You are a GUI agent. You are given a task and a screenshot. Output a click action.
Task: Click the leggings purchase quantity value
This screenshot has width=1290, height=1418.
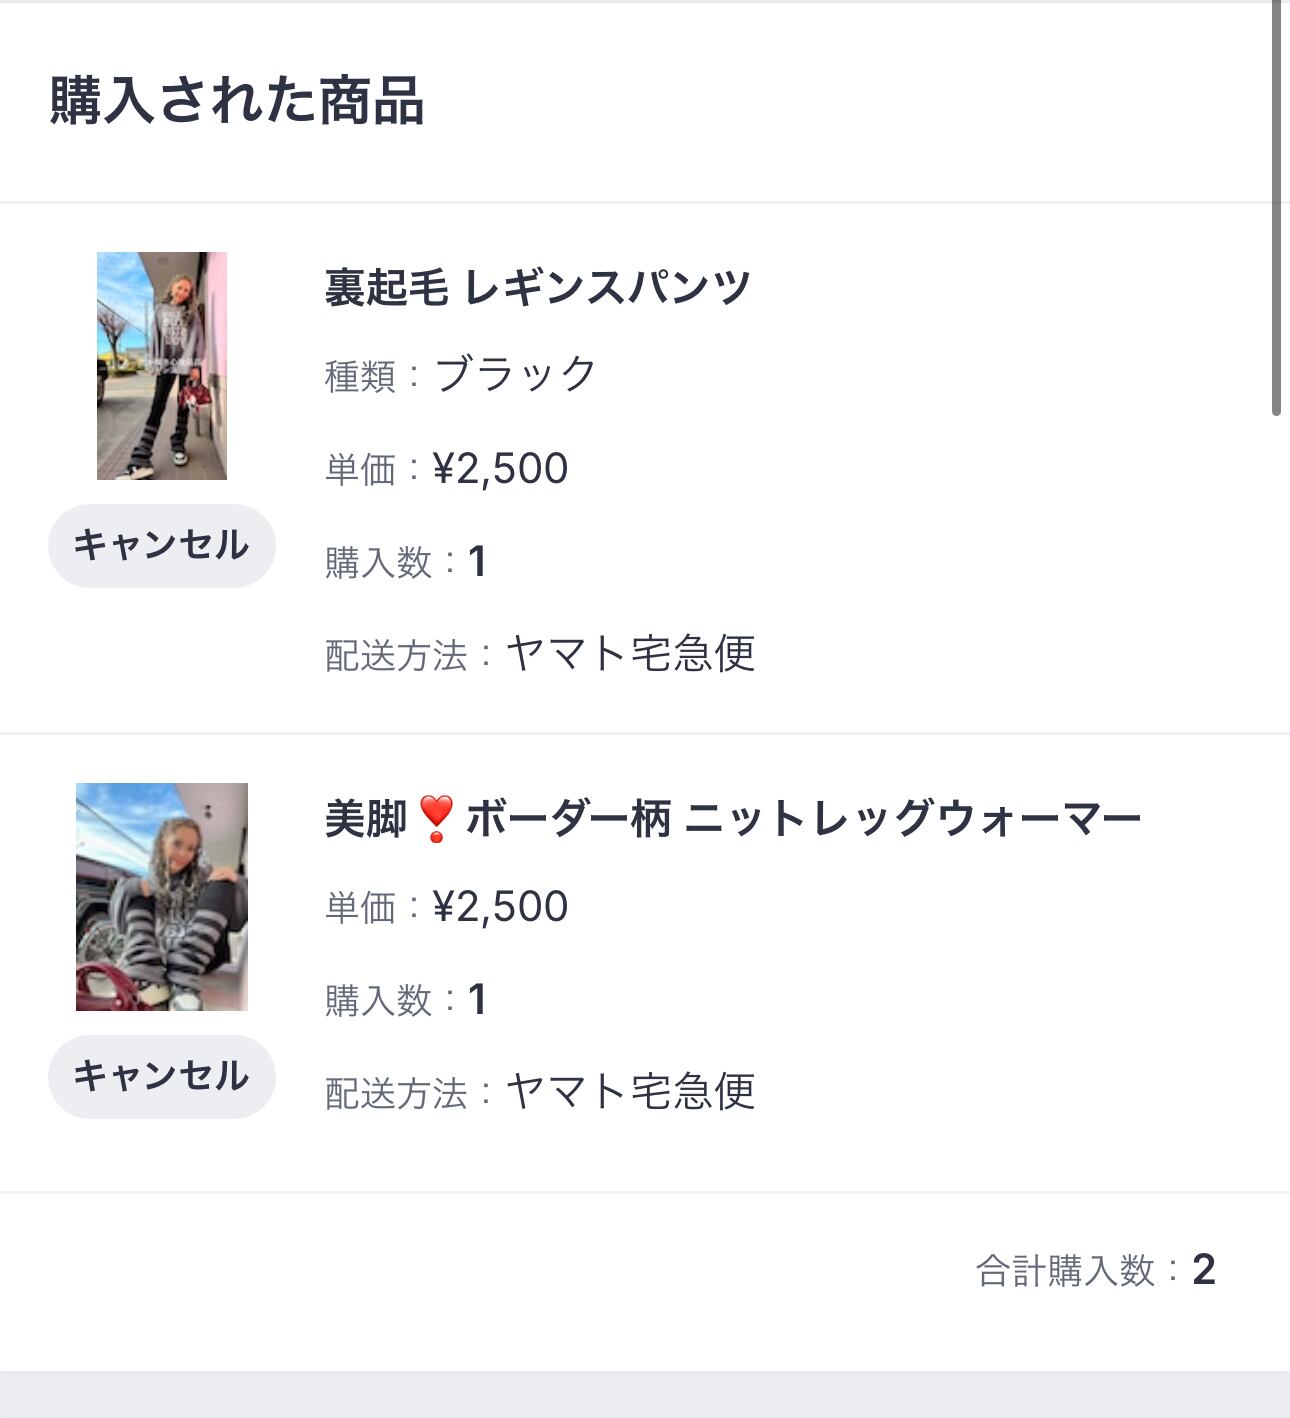pyautogui.click(x=477, y=562)
